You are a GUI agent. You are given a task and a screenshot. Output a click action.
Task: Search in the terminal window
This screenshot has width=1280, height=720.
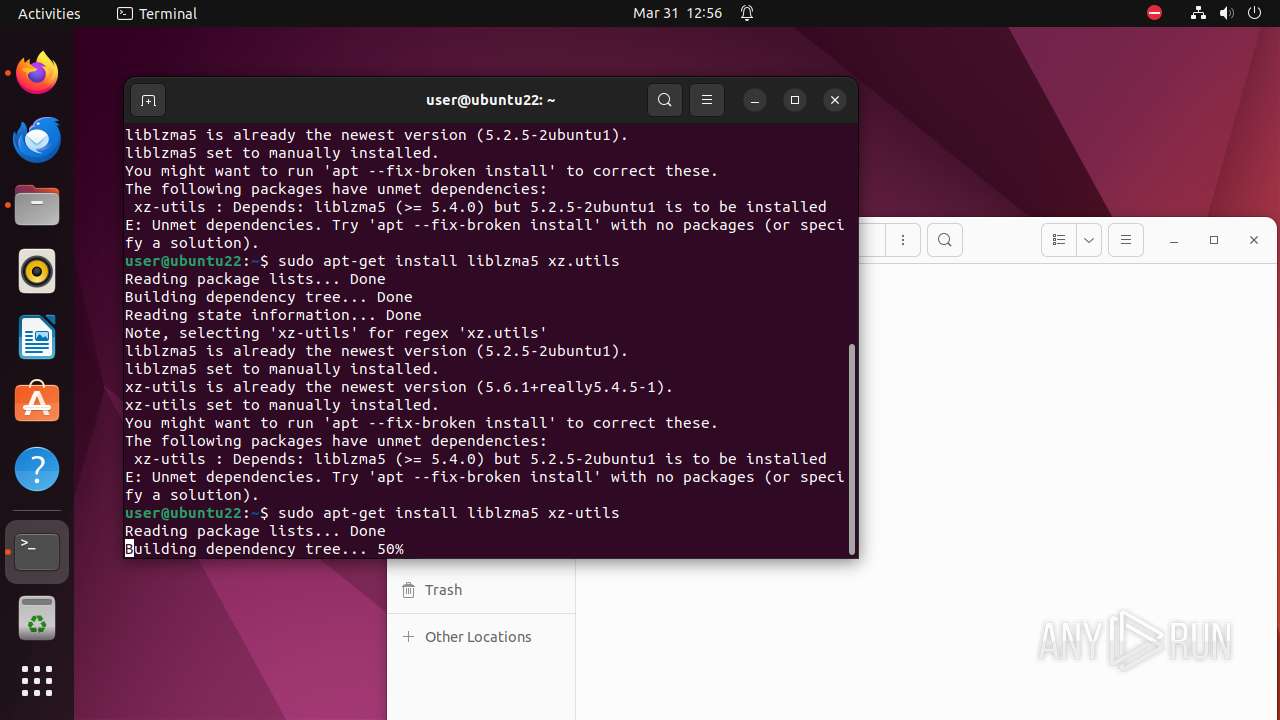point(665,100)
